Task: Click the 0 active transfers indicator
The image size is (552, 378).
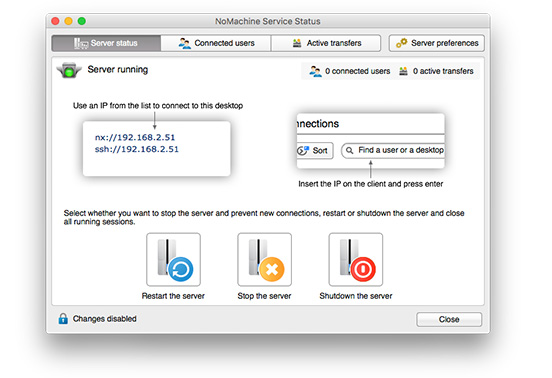Action: [436, 71]
